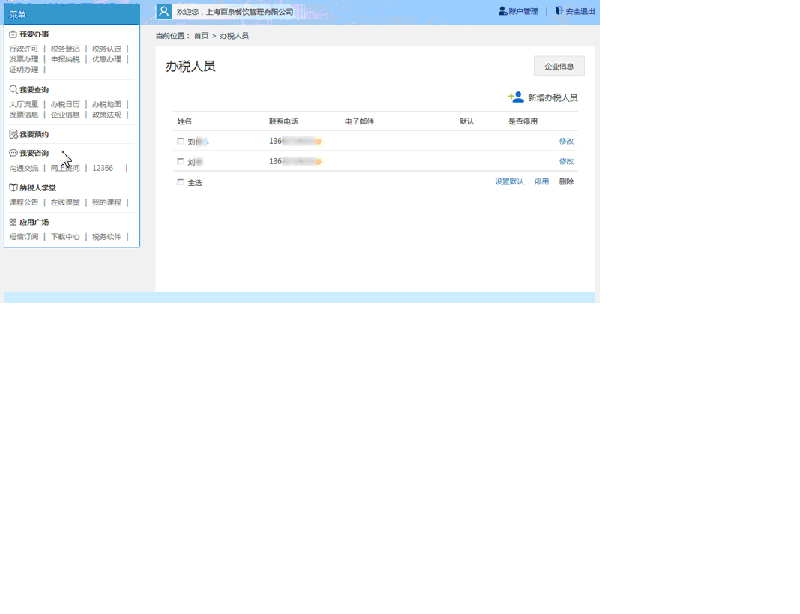Open 下载中心 in the sidebar menu
Image resolution: width=800 pixels, height=614 pixels.
65,237
